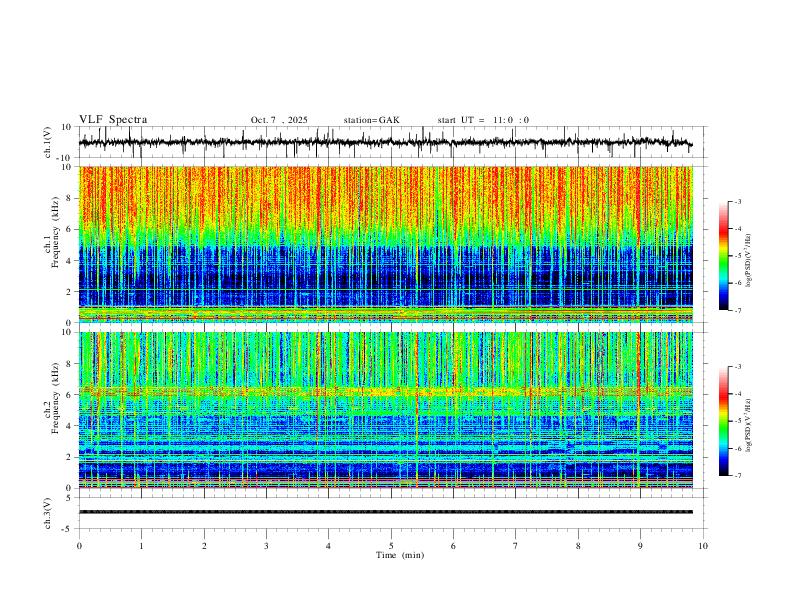The width and height of the screenshot is (792, 612).
Task: Click the time axis tick label "9"
Action: click(x=640, y=546)
